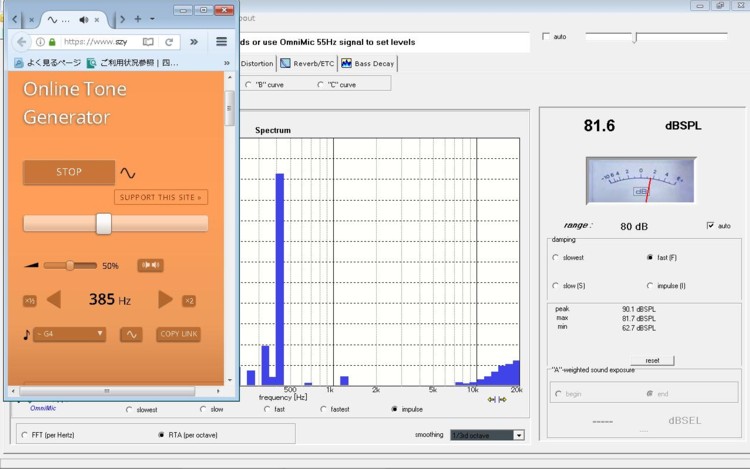
Task: Click the site information circle icon
Action: (41, 42)
